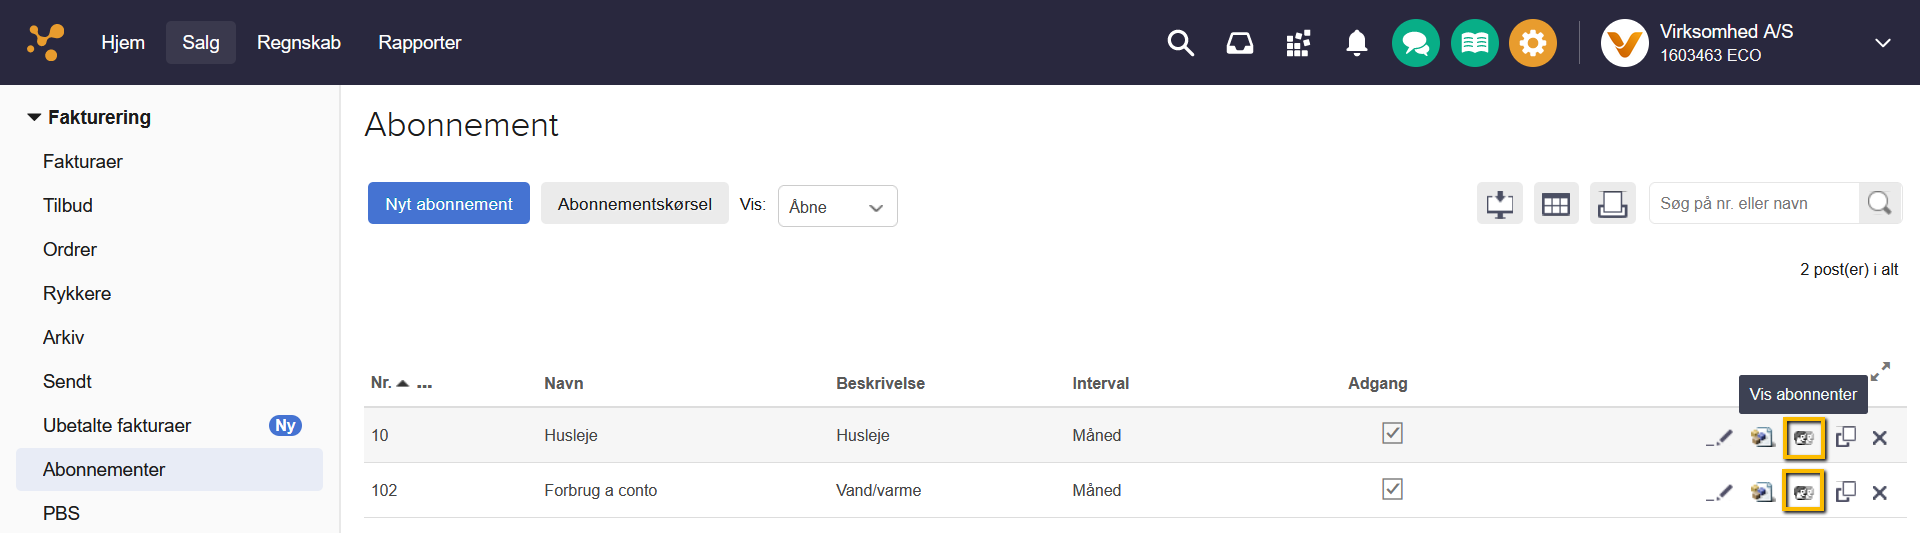Expand the Virksomhed A/S account menu

click(x=1882, y=43)
